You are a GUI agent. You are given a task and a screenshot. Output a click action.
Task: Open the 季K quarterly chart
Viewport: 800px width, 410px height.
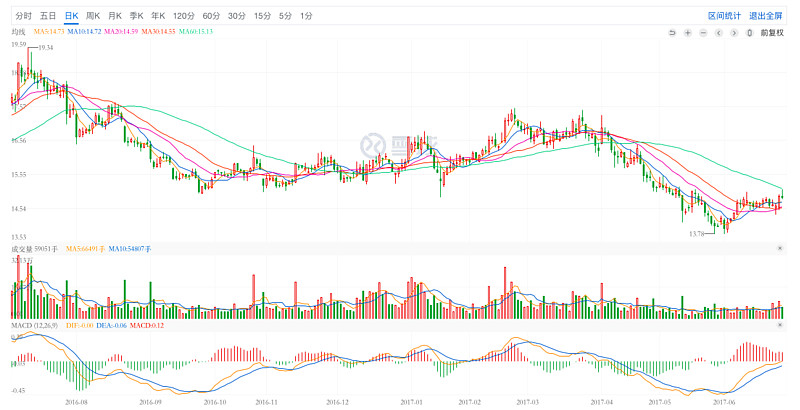point(137,16)
